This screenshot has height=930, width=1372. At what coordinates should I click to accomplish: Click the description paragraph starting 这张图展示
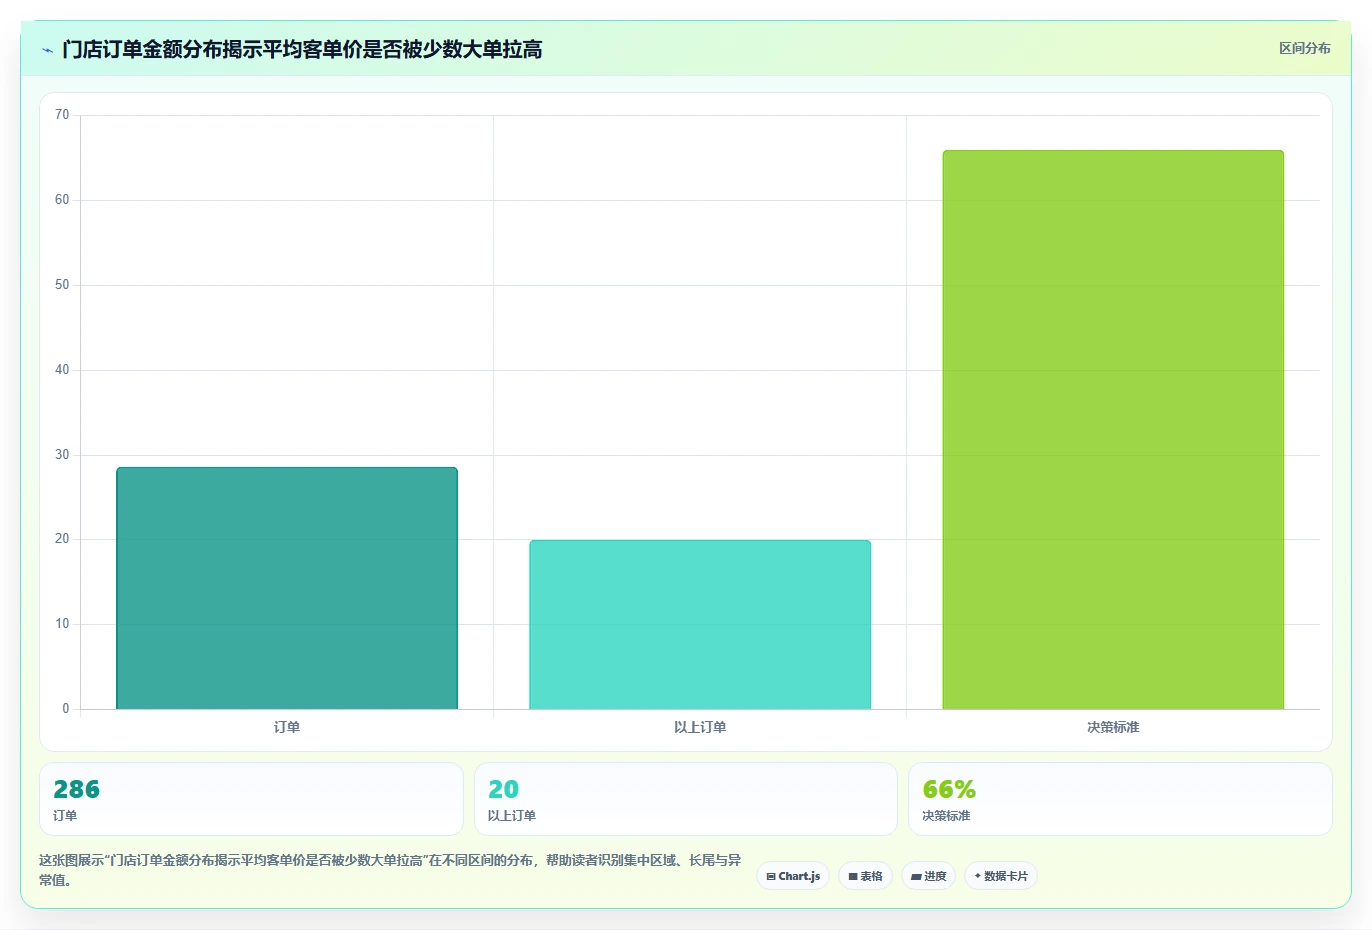pos(390,870)
